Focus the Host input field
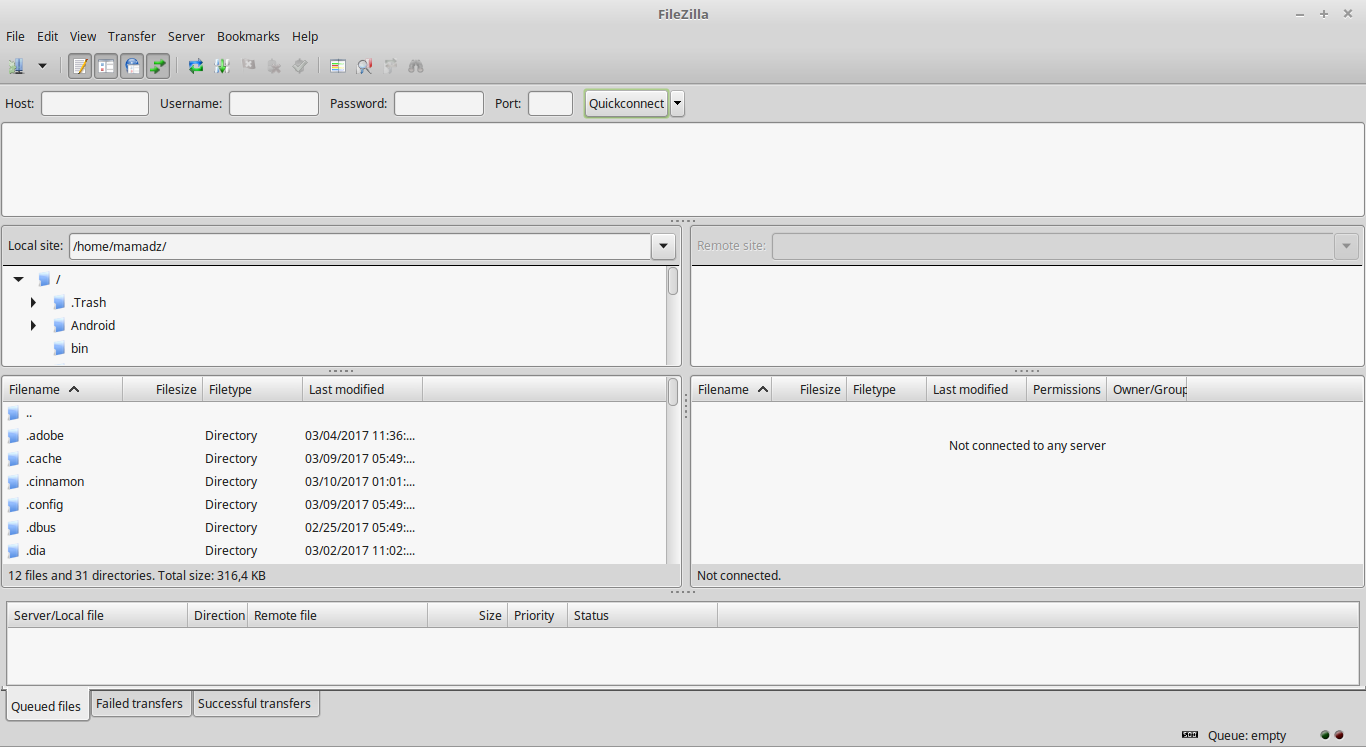1366x747 pixels. (95, 103)
